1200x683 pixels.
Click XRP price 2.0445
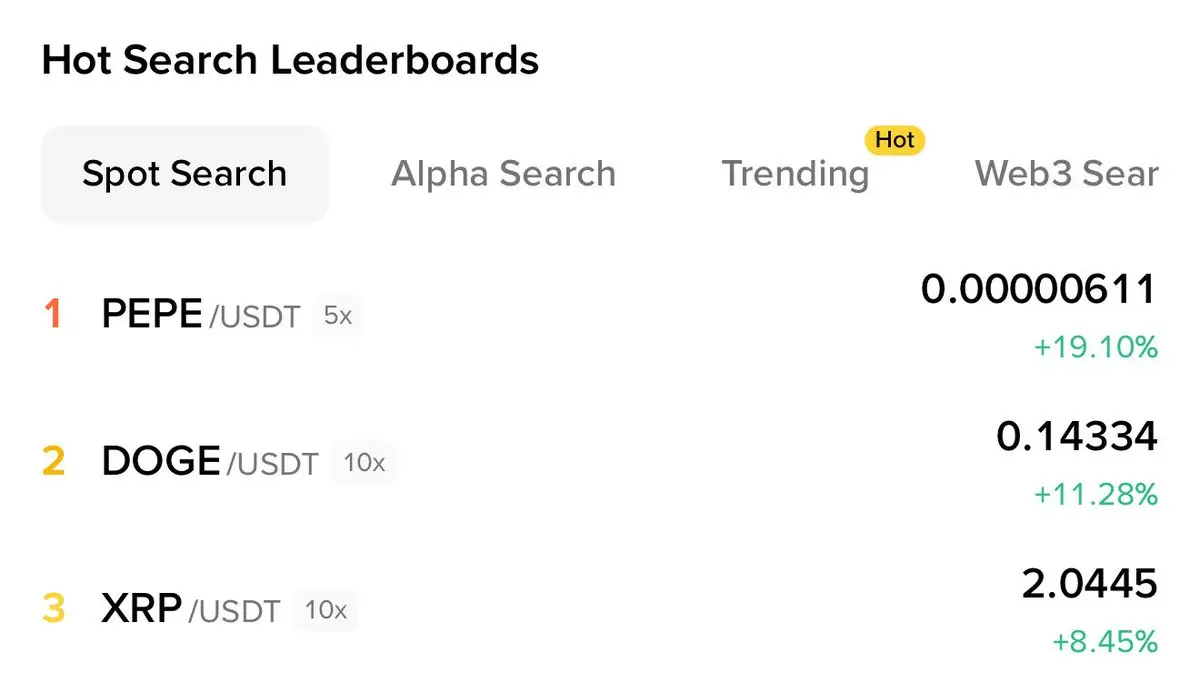tap(1089, 583)
